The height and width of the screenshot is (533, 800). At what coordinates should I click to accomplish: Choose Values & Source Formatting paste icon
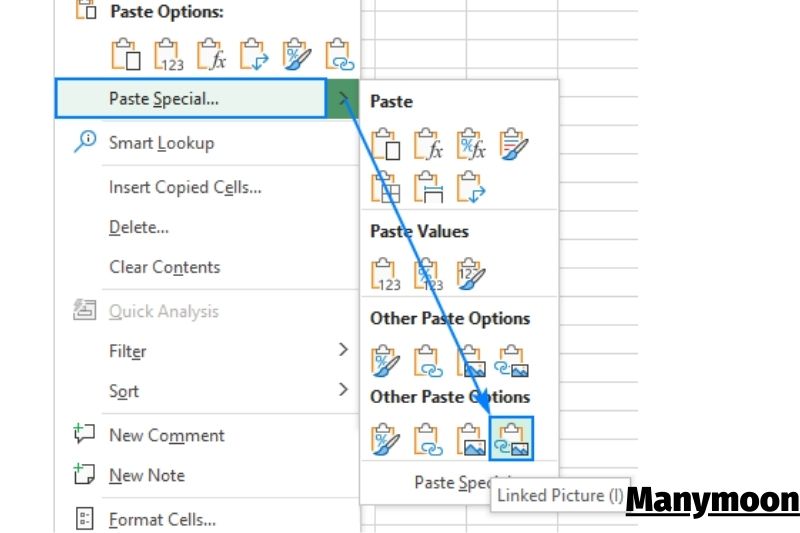[470, 274]
